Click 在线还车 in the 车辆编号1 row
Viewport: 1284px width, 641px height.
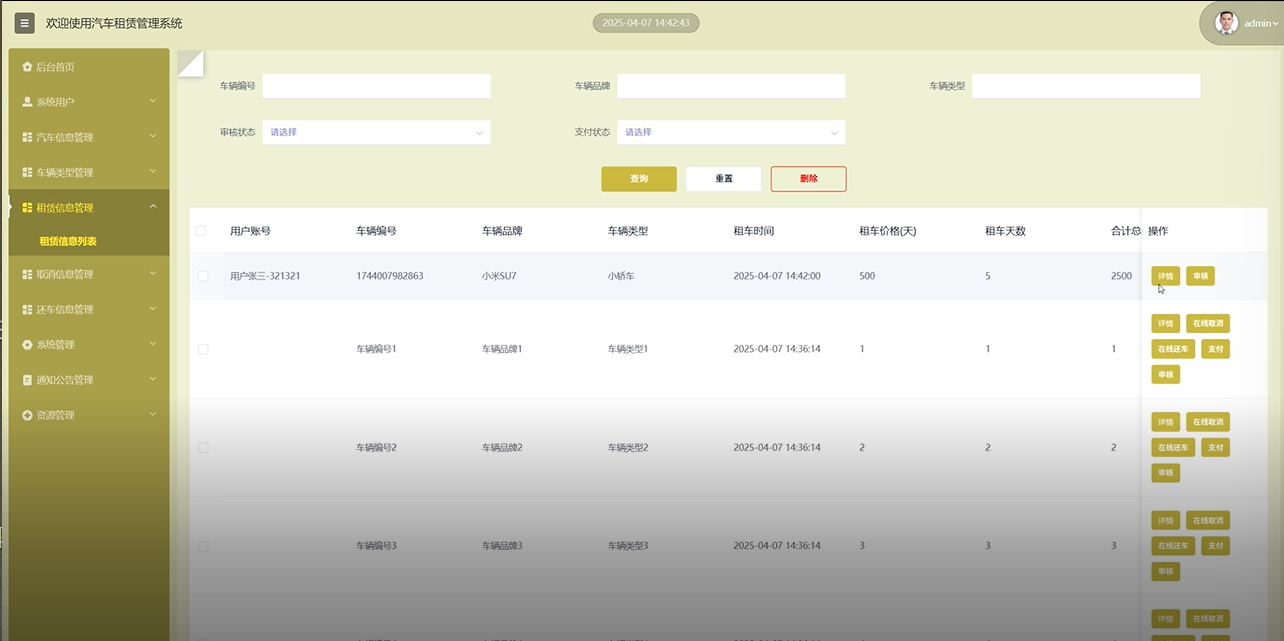pyautogui.click(x=1173, y=349)
